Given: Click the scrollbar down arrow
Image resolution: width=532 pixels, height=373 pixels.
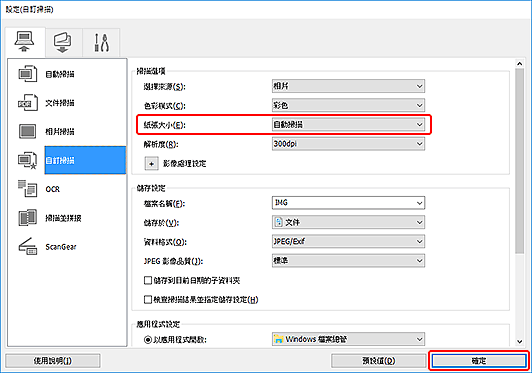Looking at the screenshot, I should (519, 341).
